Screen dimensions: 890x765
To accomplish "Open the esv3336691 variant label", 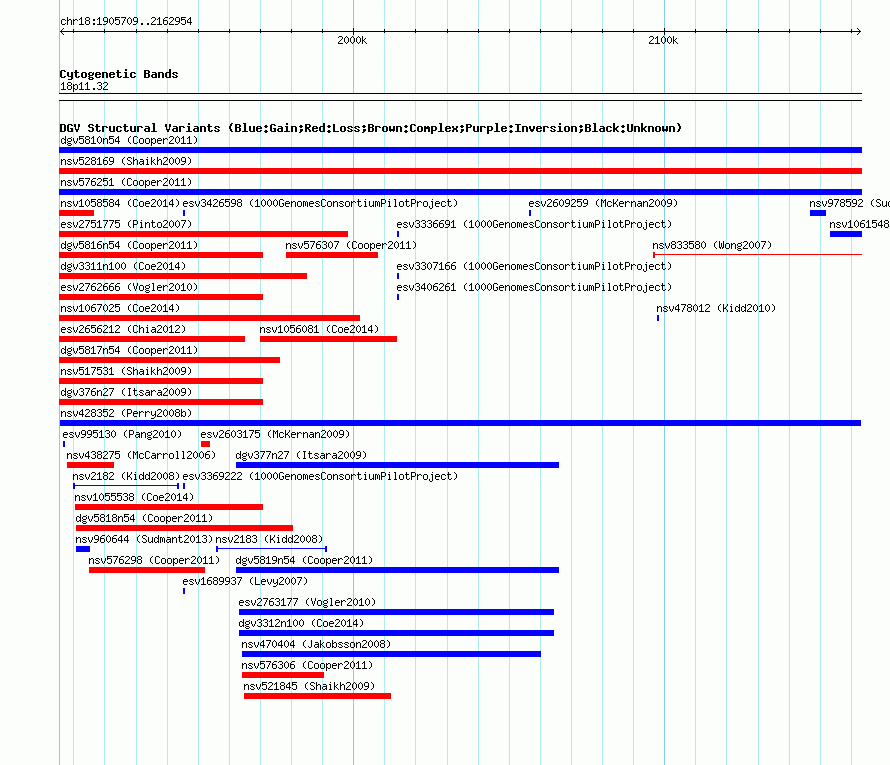I will (x=534, y=224).
